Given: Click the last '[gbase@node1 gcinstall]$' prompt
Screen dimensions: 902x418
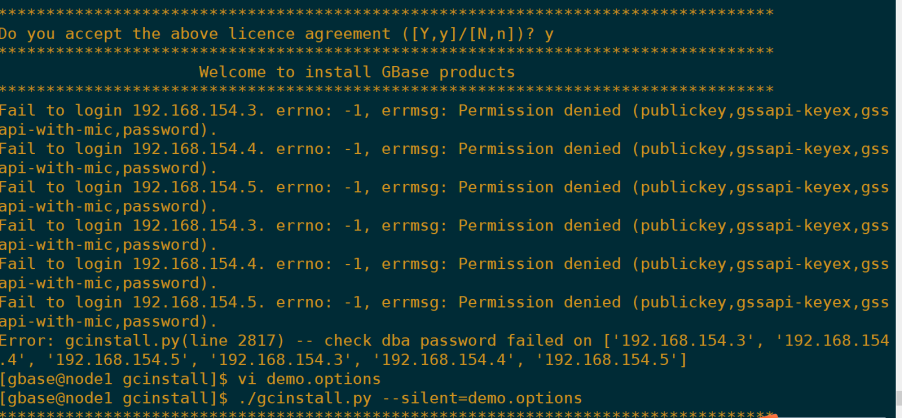Looking at the screenshot, I should (x=114, y=398).
